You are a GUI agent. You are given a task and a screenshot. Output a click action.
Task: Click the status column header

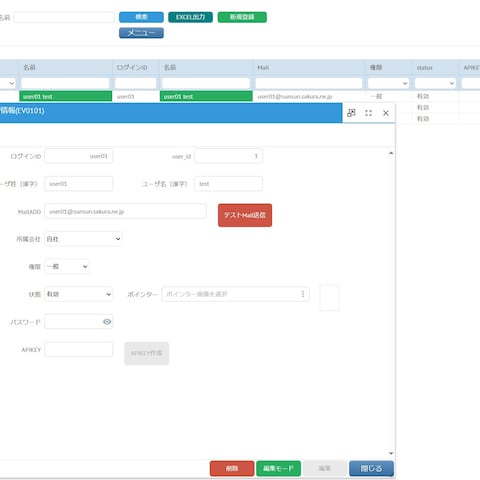[x=435, y=68]
